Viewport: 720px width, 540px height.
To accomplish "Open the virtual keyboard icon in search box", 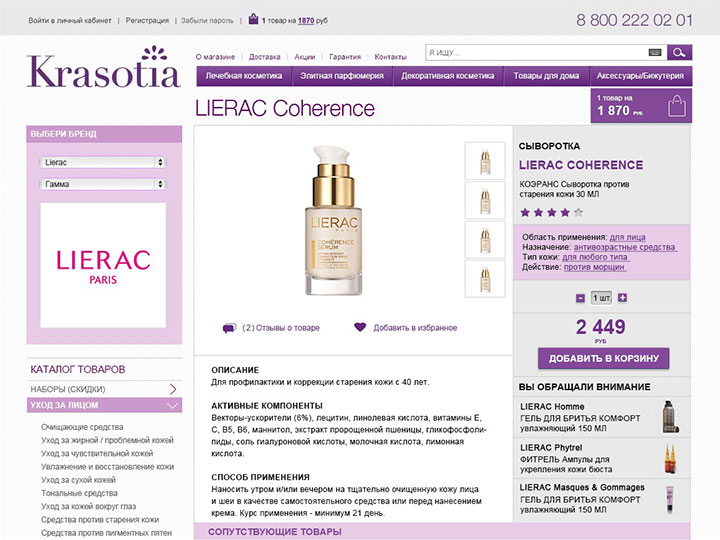I will pyautogui.click(x=655, y=52).
